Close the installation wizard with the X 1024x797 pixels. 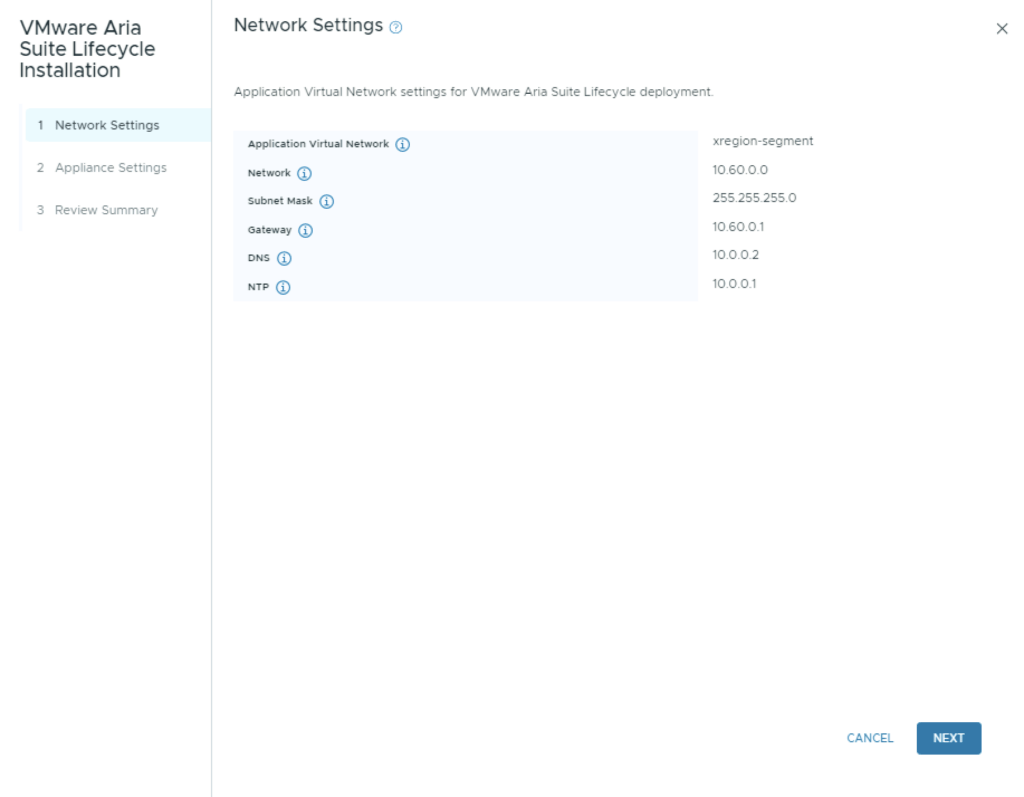coord(1002,29)
